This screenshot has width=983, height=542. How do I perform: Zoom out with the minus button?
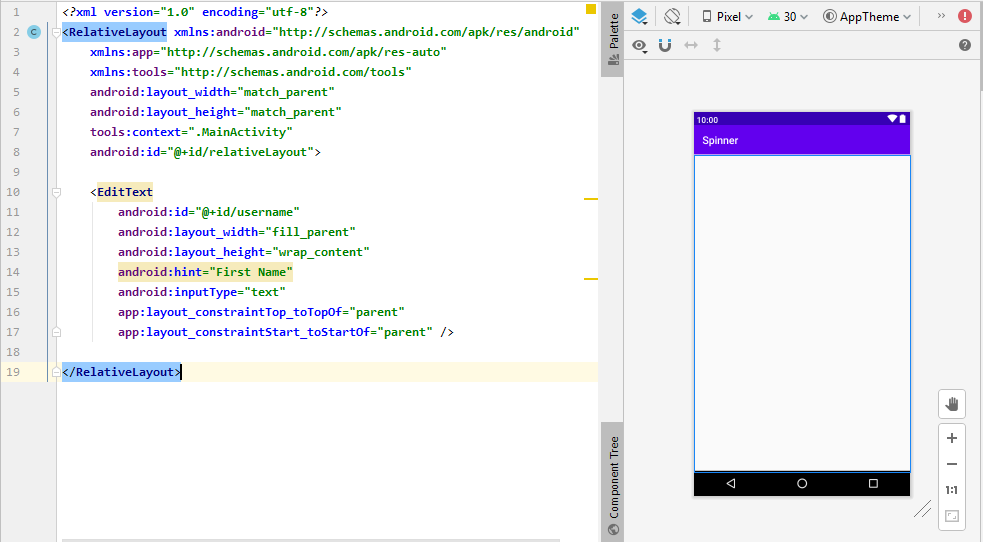[952, 464]
